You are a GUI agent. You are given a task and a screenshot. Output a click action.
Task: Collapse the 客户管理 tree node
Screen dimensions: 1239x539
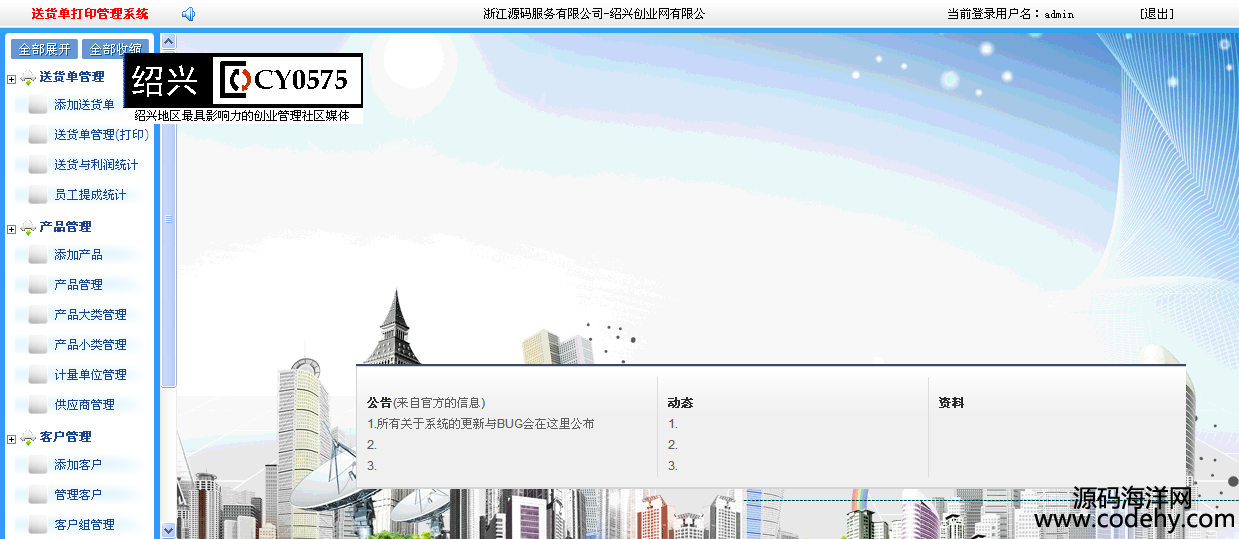pyautogui.click(x=11, y=439)
